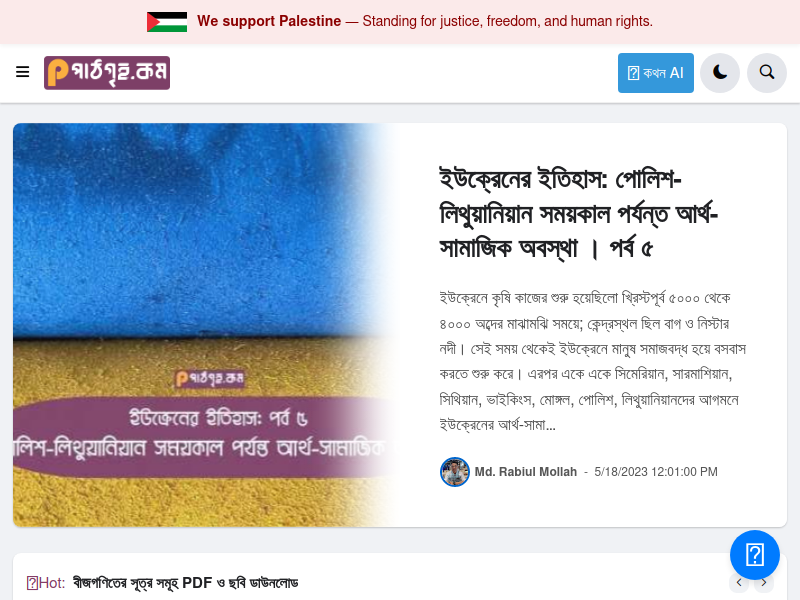Click the question mark icon in কথন AI button

coord(633,73)
